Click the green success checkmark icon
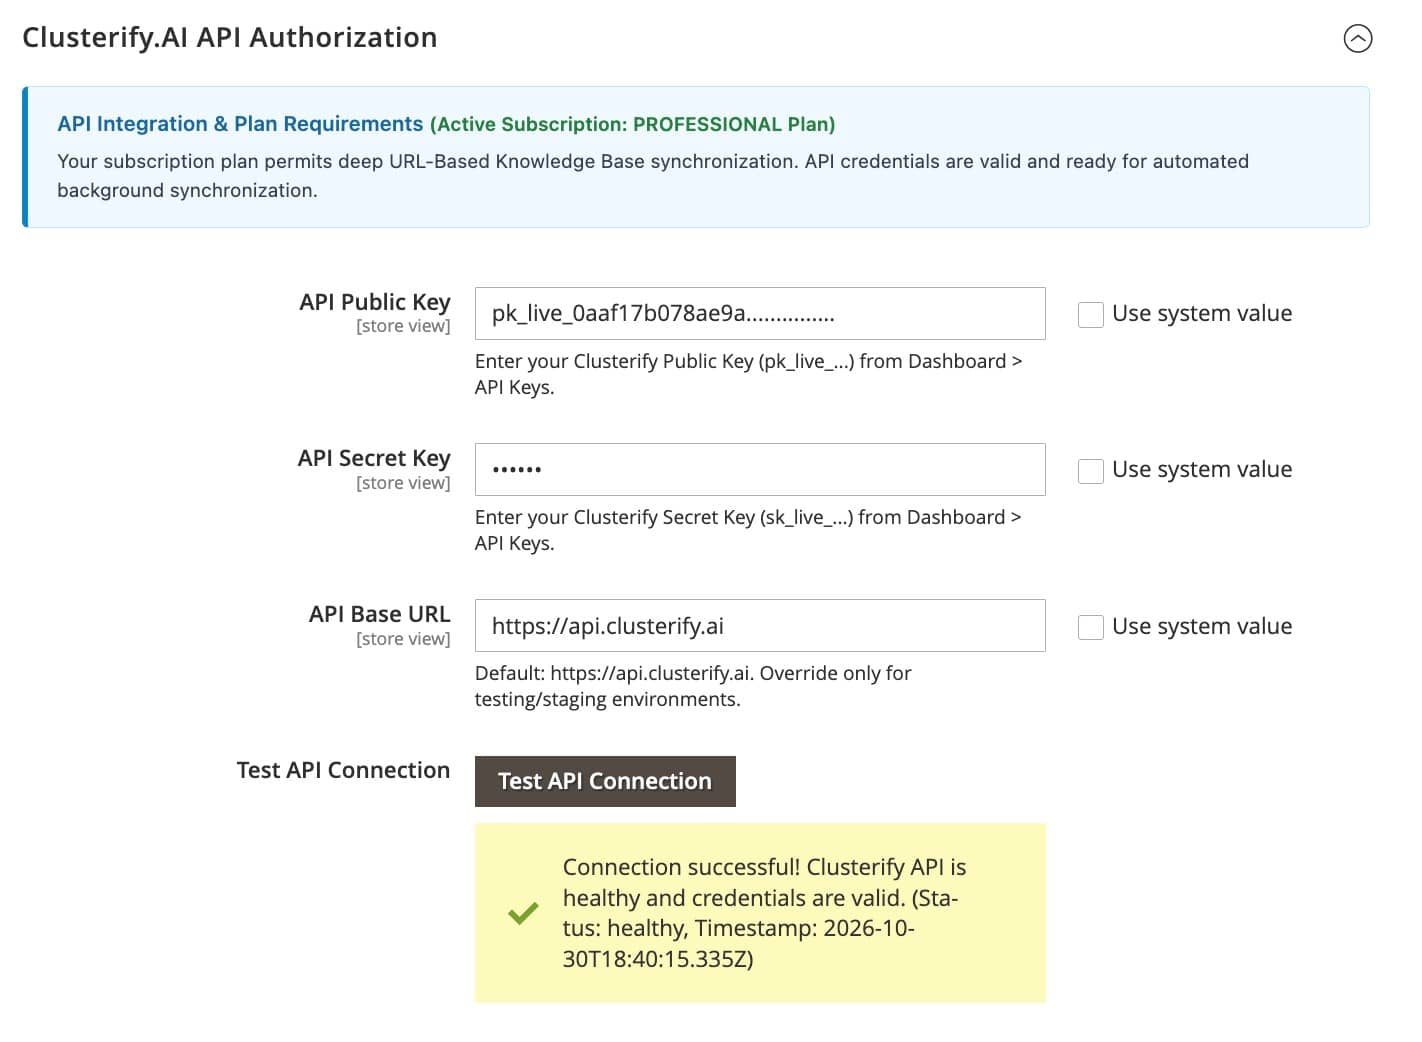The width and height of the screenshot is (1422, 1042). click(x=523, y=913)
